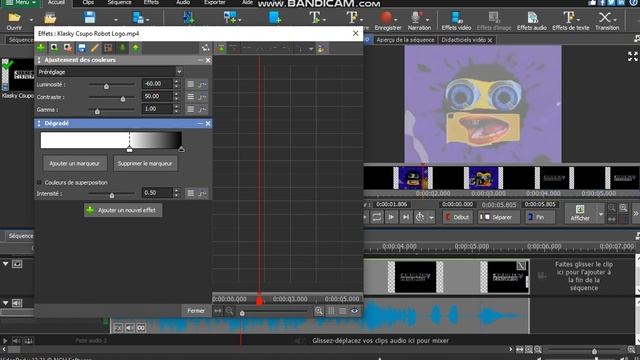Click the Luminosité slider handle
The image size is (640, 360).
(106, 86)
